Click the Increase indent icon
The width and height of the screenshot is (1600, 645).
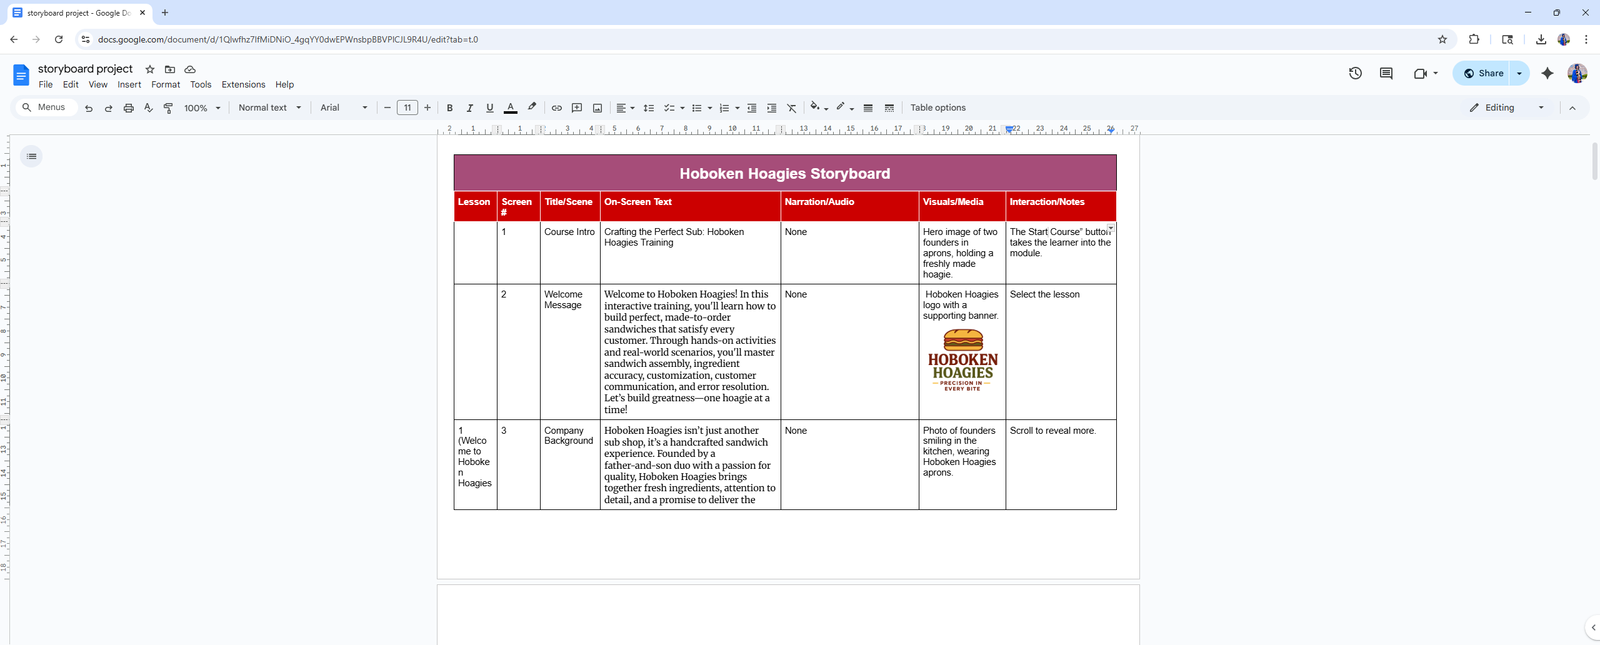771,108
